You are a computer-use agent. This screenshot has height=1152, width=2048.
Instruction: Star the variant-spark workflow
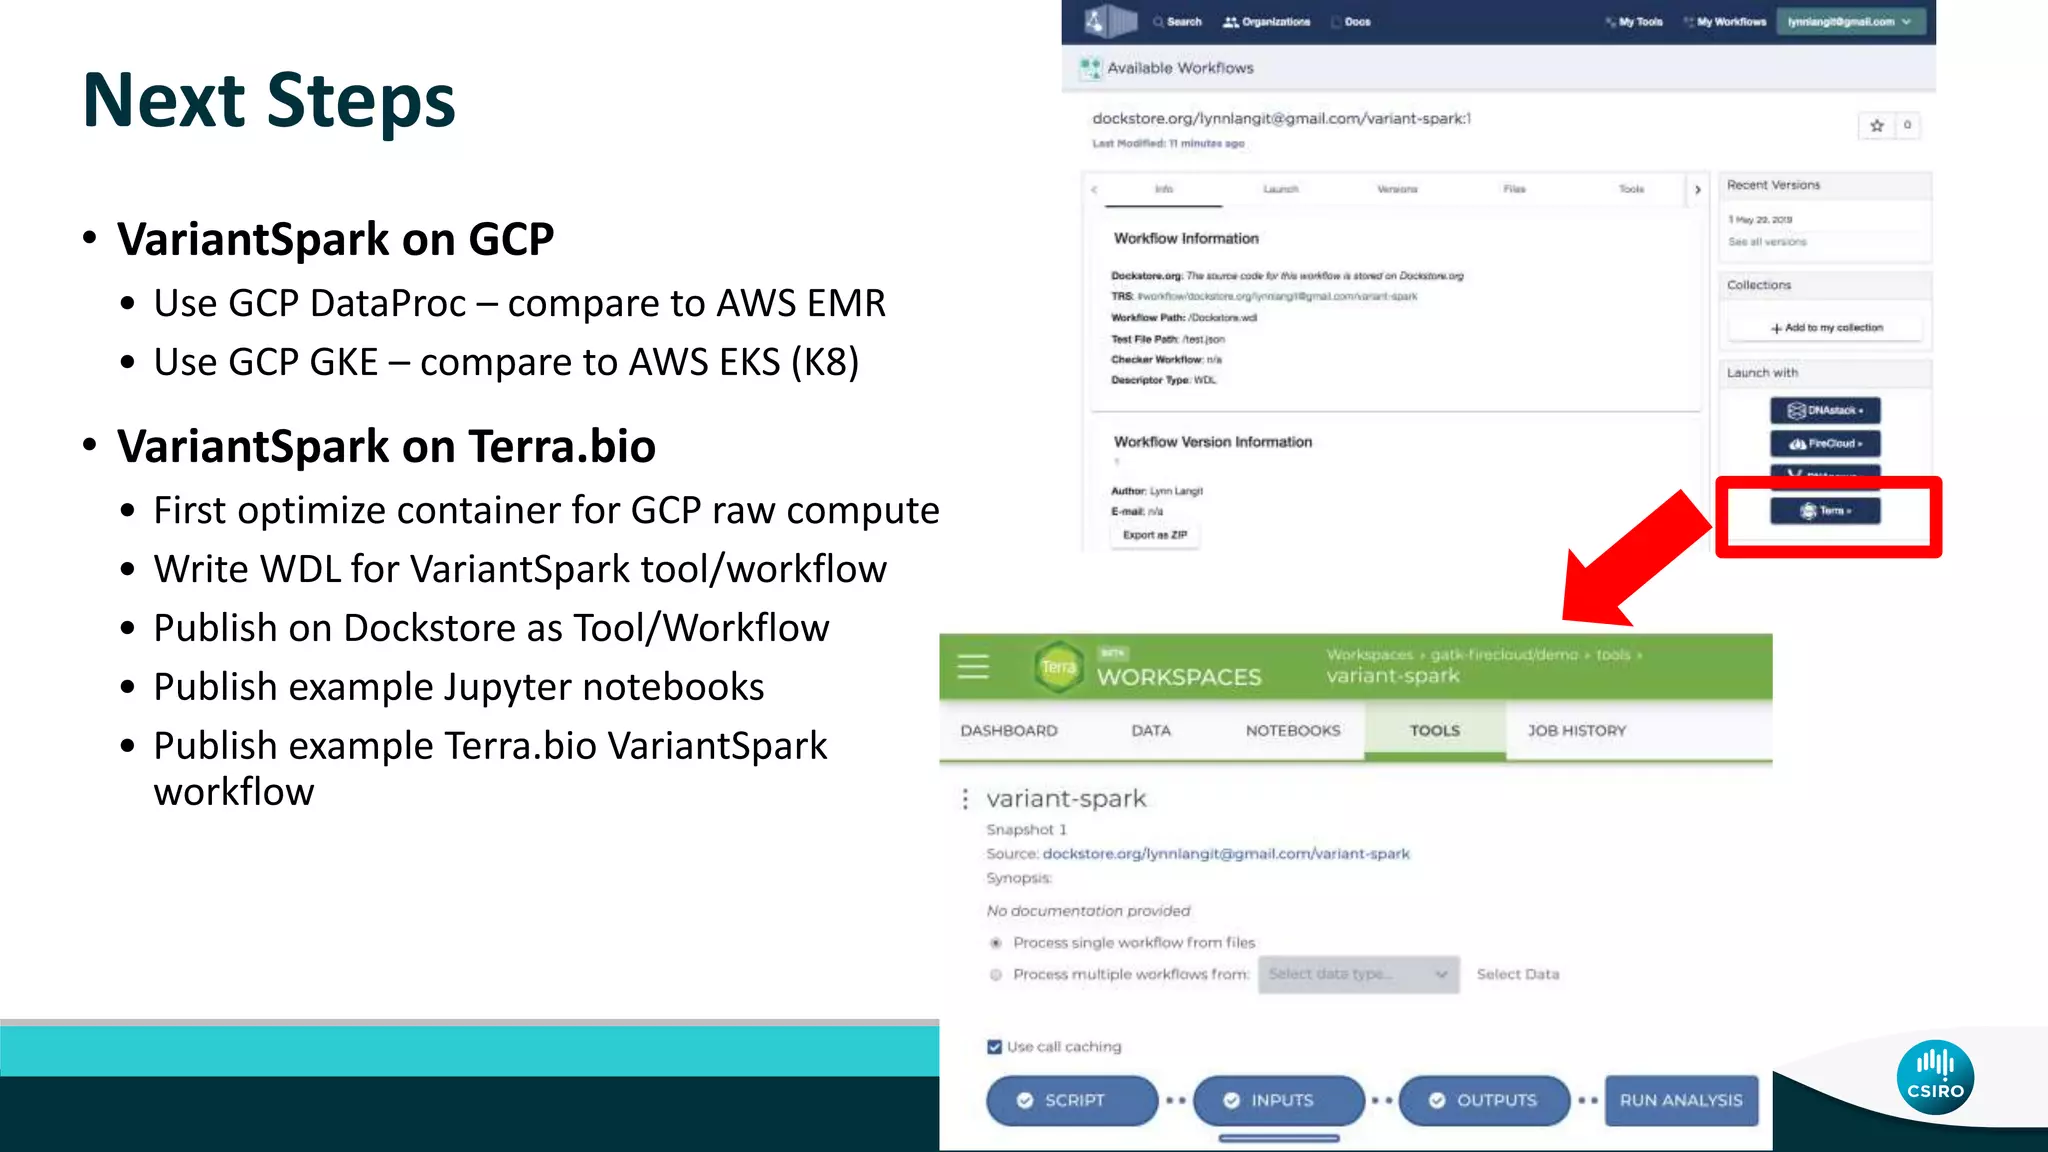pos(1876,125)
